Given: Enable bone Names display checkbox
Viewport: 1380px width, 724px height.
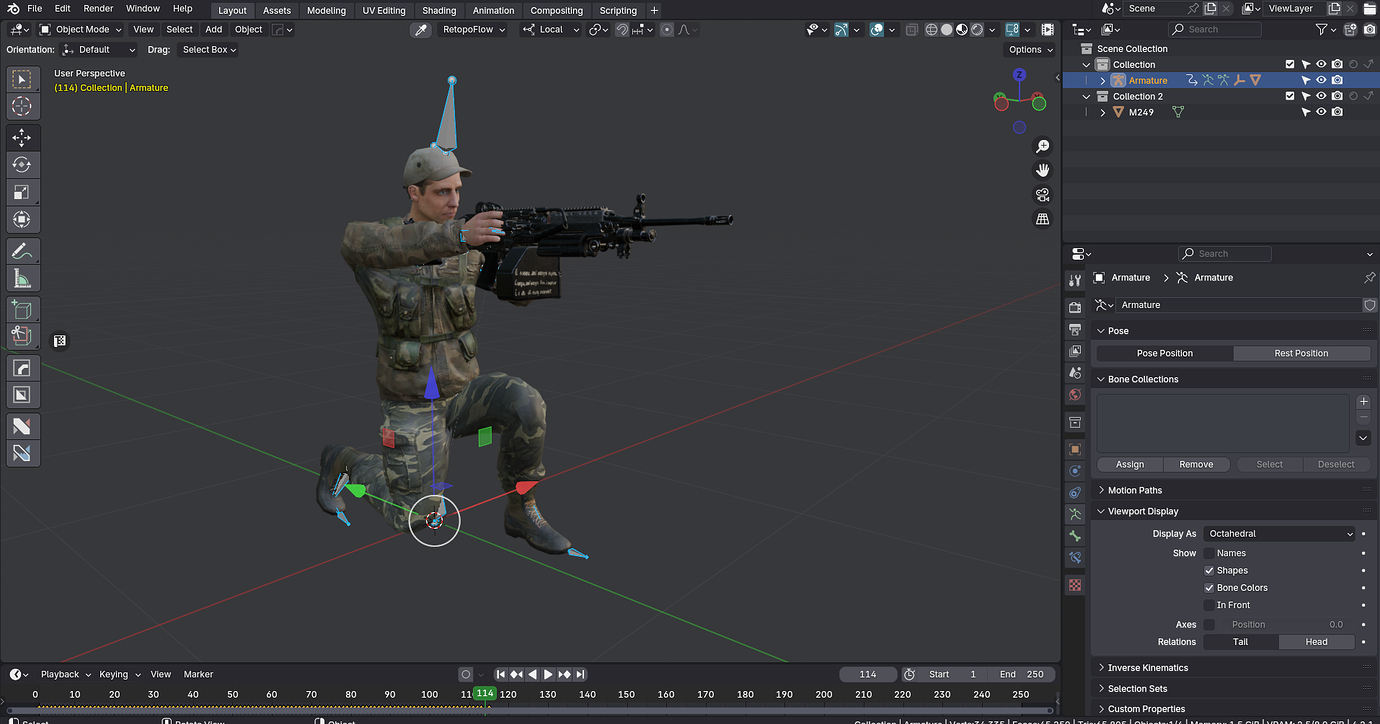Looking at the screenshot, I should 1209,553.
